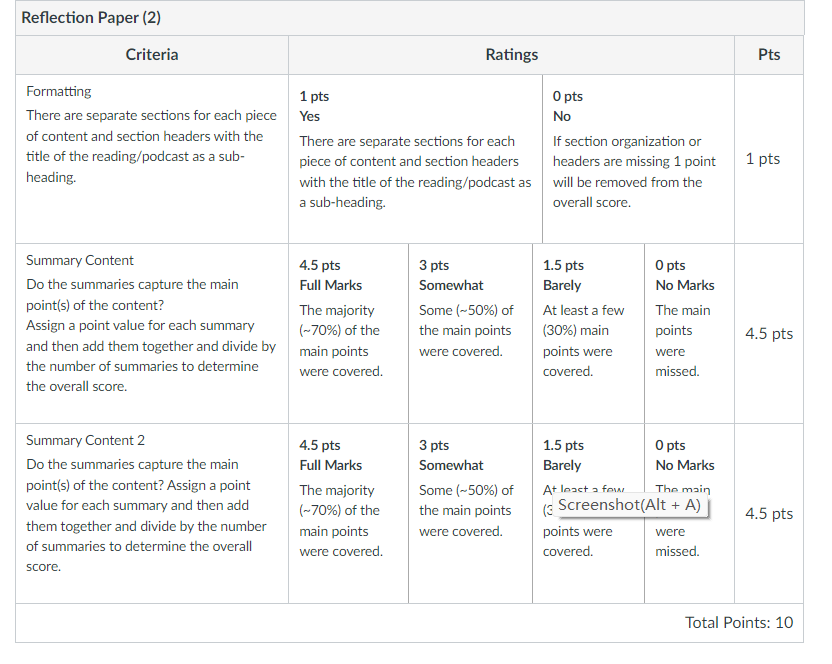Choose the 1 pts Yes formatting rating
Image resolution: width=832 pixels, height=664 pixels.
(x=415, y=159)
